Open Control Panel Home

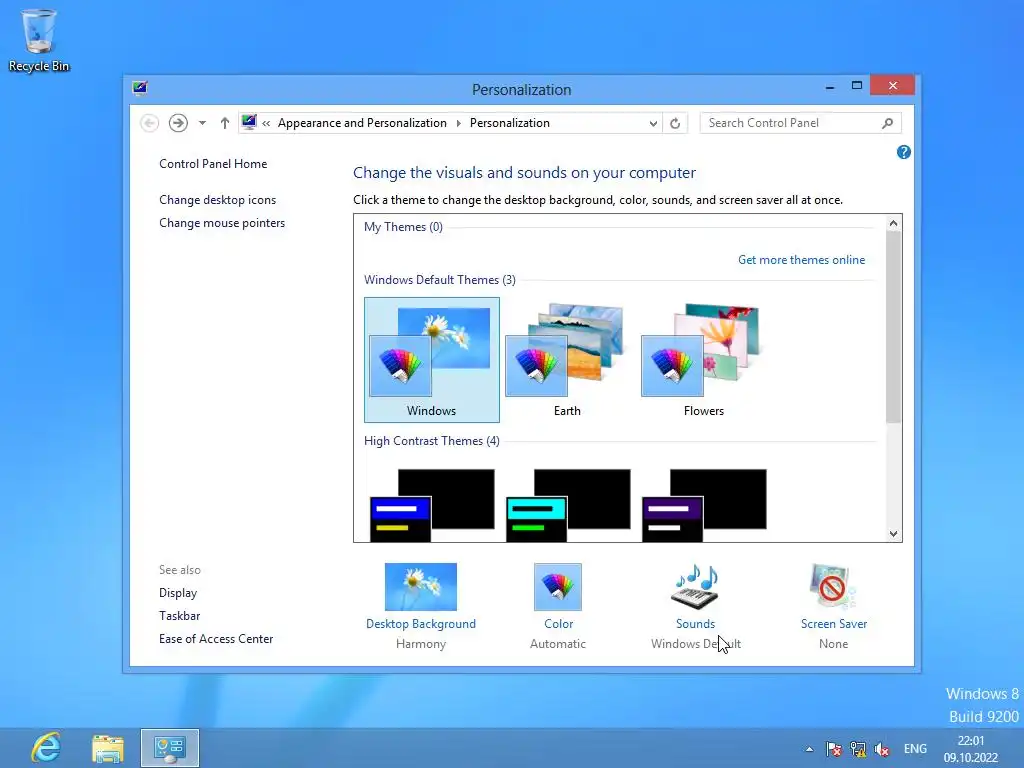click(213, 164)
